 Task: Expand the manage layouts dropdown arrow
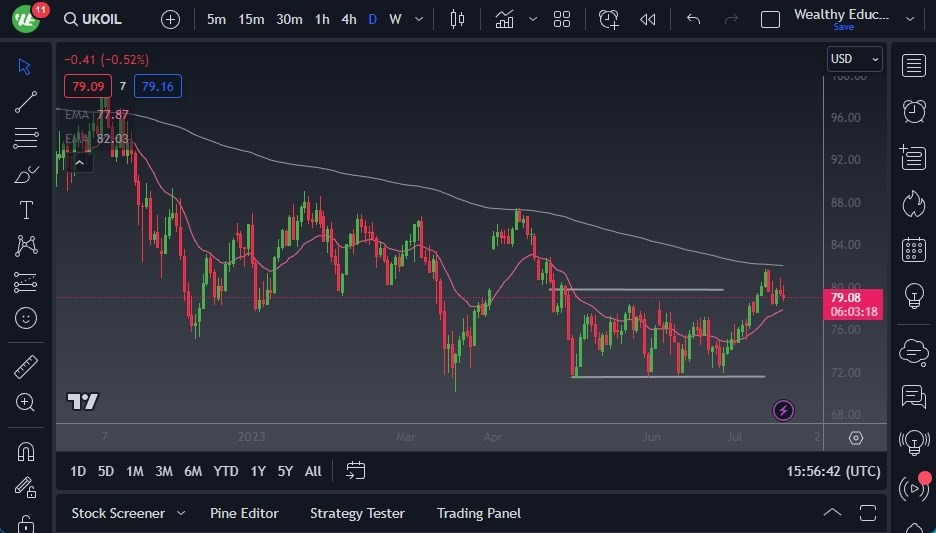[910, 19]
